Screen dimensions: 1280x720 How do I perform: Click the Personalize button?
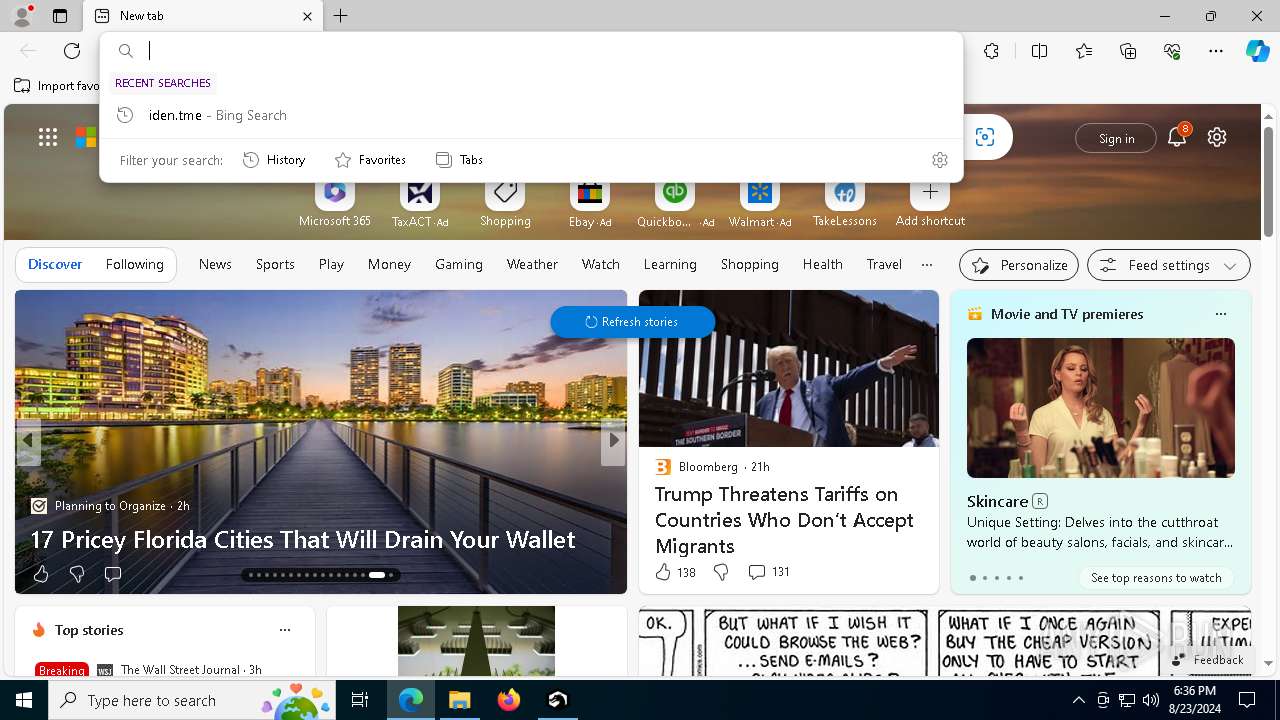coord(1019,265)
